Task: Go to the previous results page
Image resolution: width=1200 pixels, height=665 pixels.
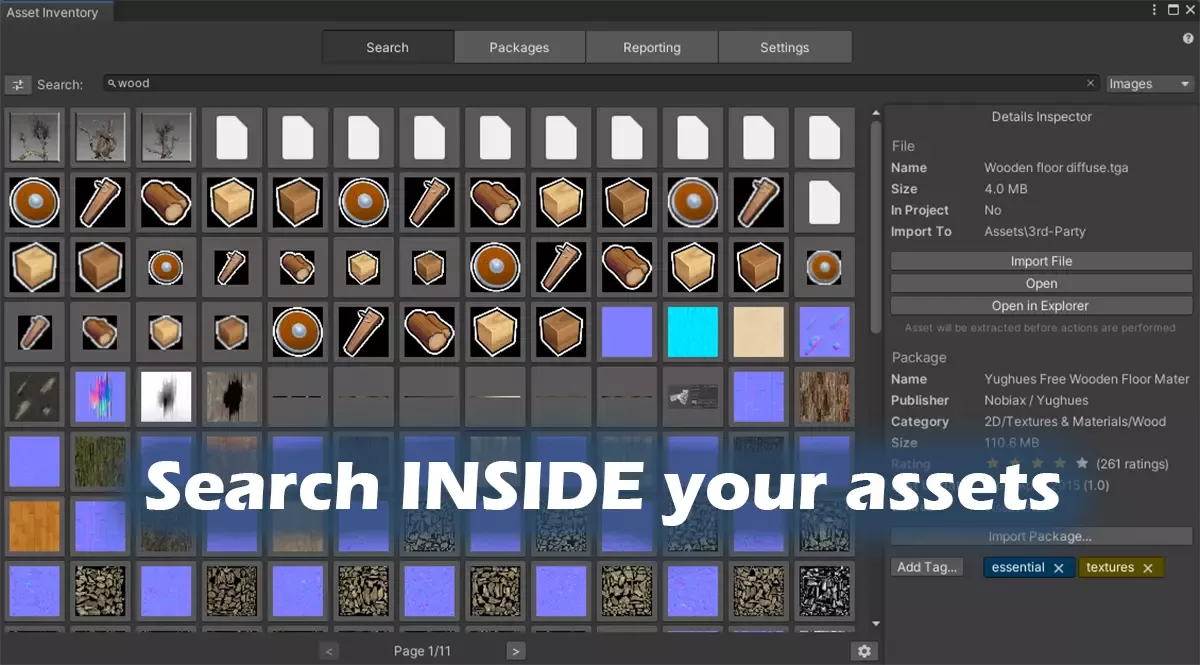Action: click(x=329, y=651)
